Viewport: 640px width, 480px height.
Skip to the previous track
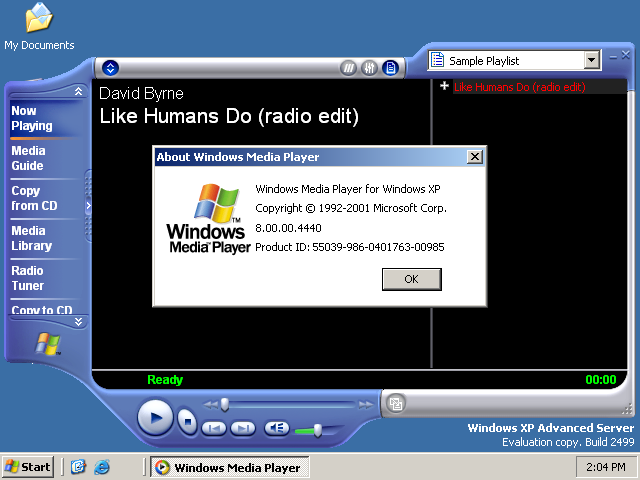tap(214, 428)
